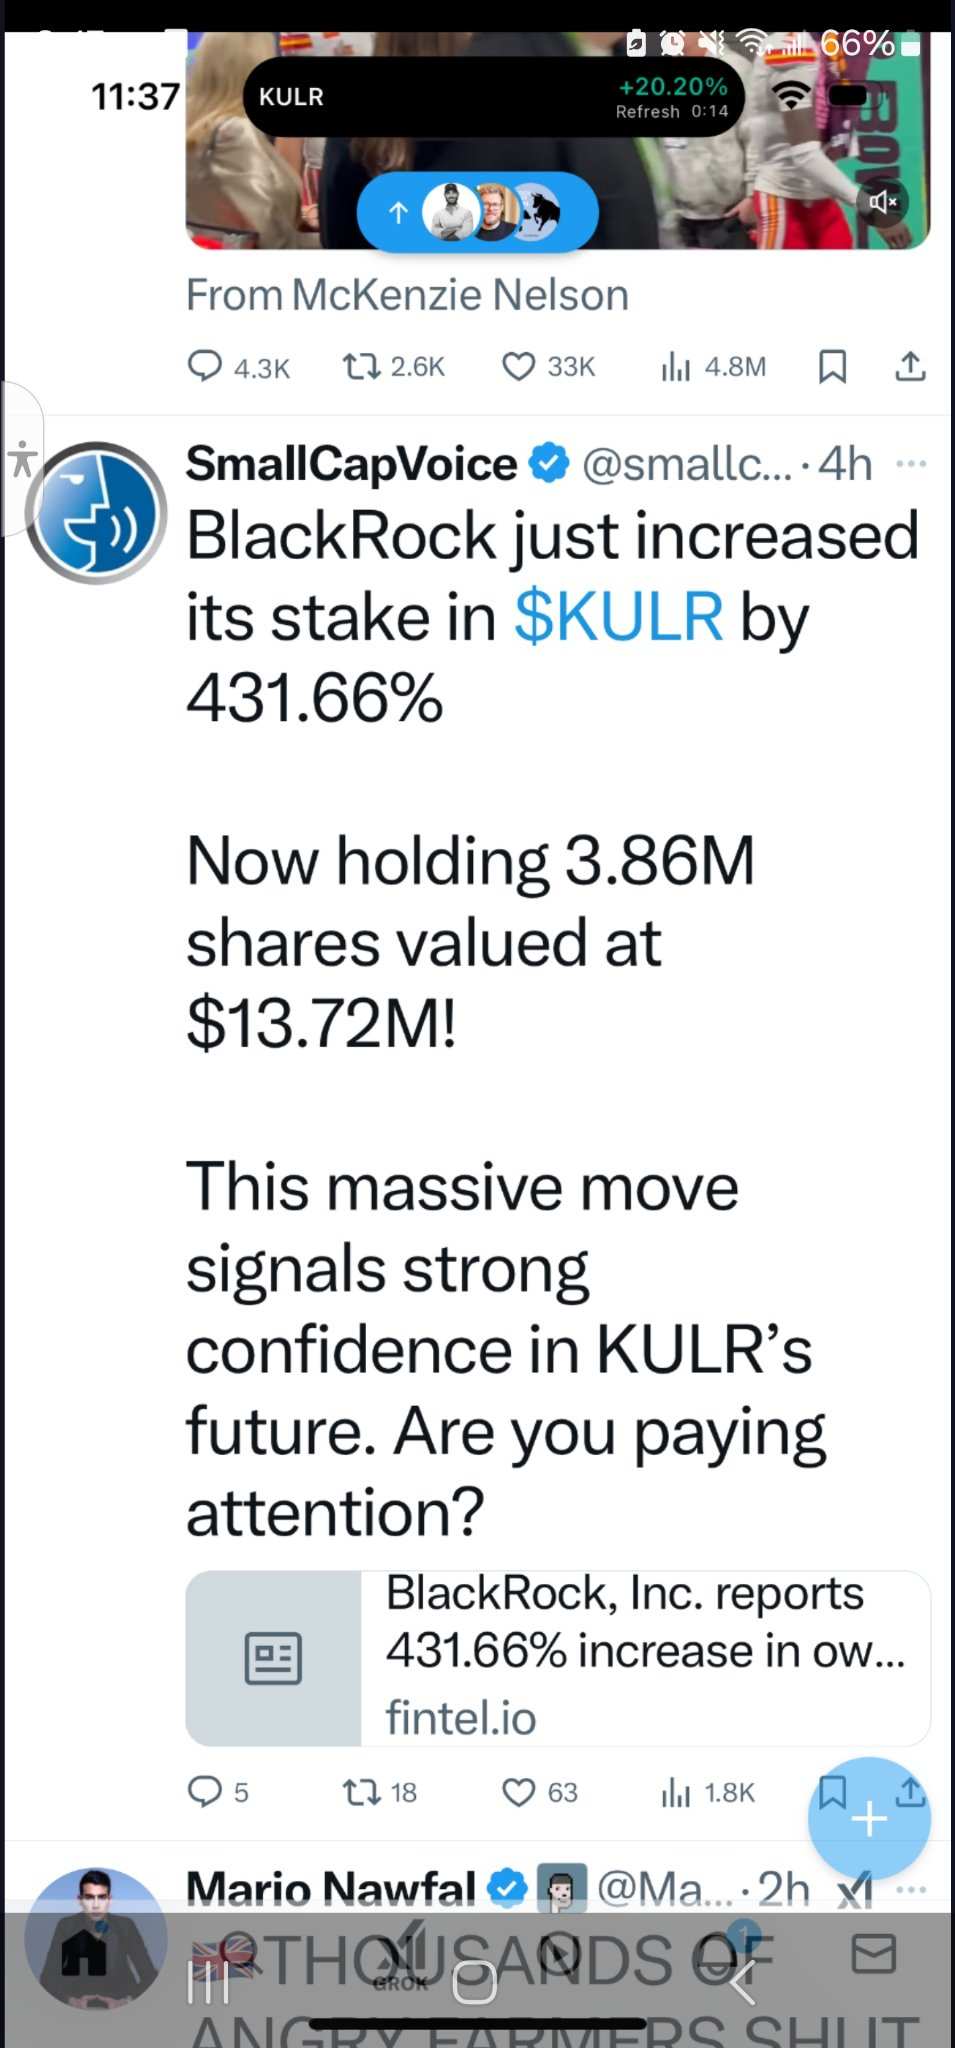Open more options for Mario Nawfal tweet
The width and height of the screenshot is (955, 2048).
(911, 1890)
